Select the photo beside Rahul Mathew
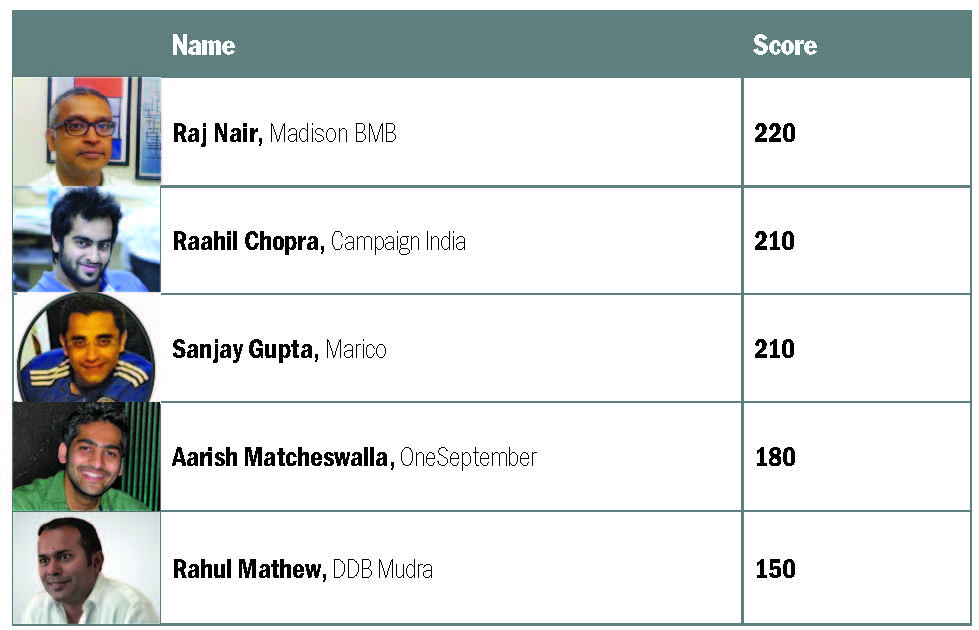The image size is (979, 630). tap(86, 568)
